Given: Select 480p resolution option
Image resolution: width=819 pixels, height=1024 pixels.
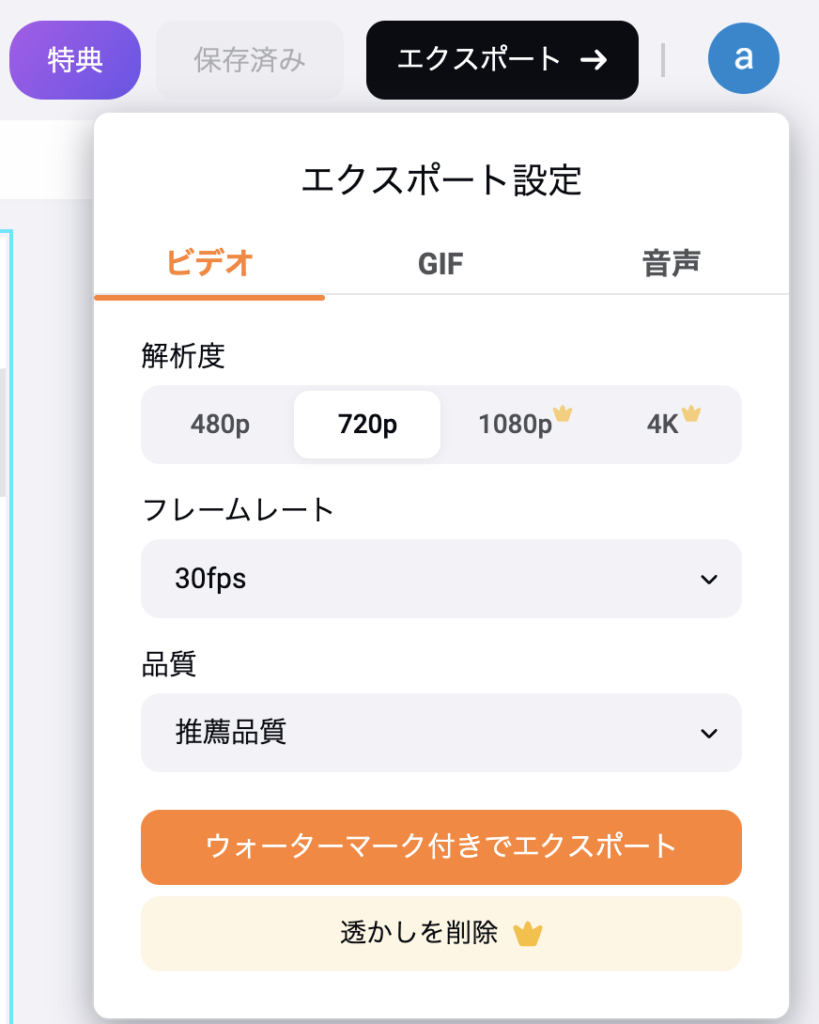Looking at the screenshot, I should coord(220,424).
